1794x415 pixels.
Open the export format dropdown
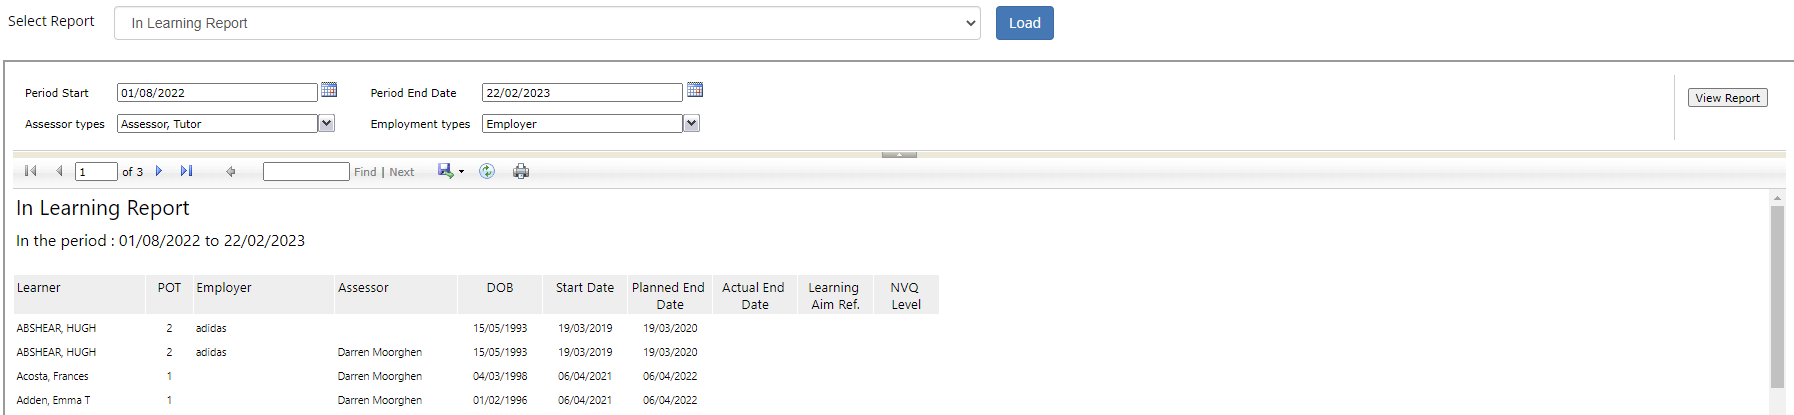[451, 171]
